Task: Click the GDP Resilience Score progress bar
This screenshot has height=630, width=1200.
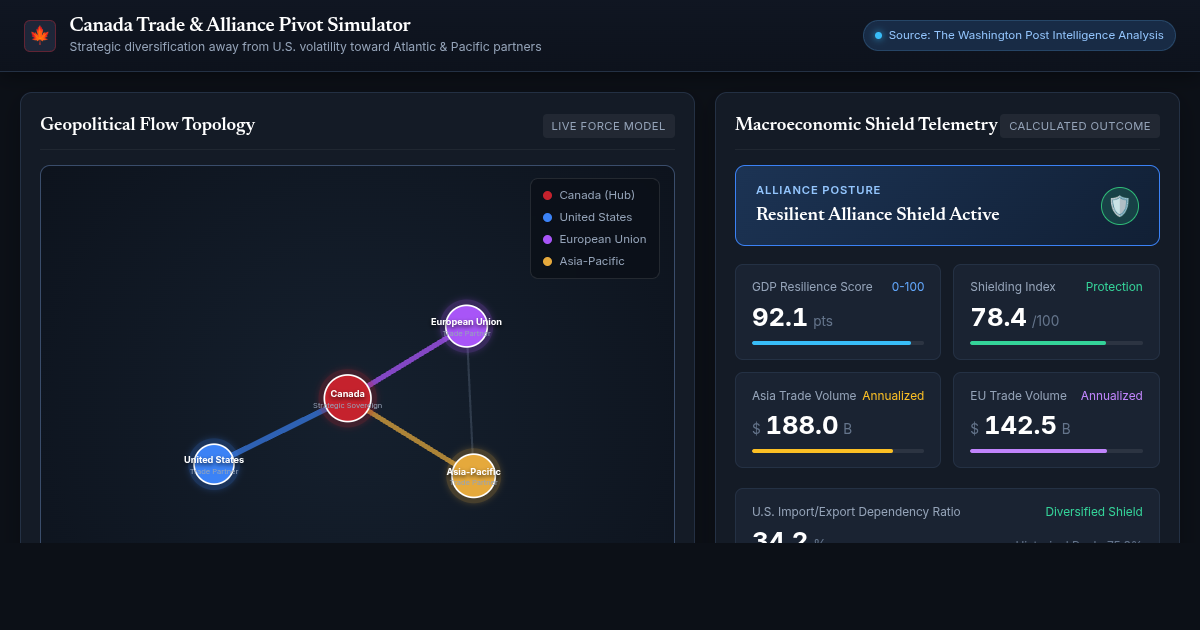Action: point(838,343)
